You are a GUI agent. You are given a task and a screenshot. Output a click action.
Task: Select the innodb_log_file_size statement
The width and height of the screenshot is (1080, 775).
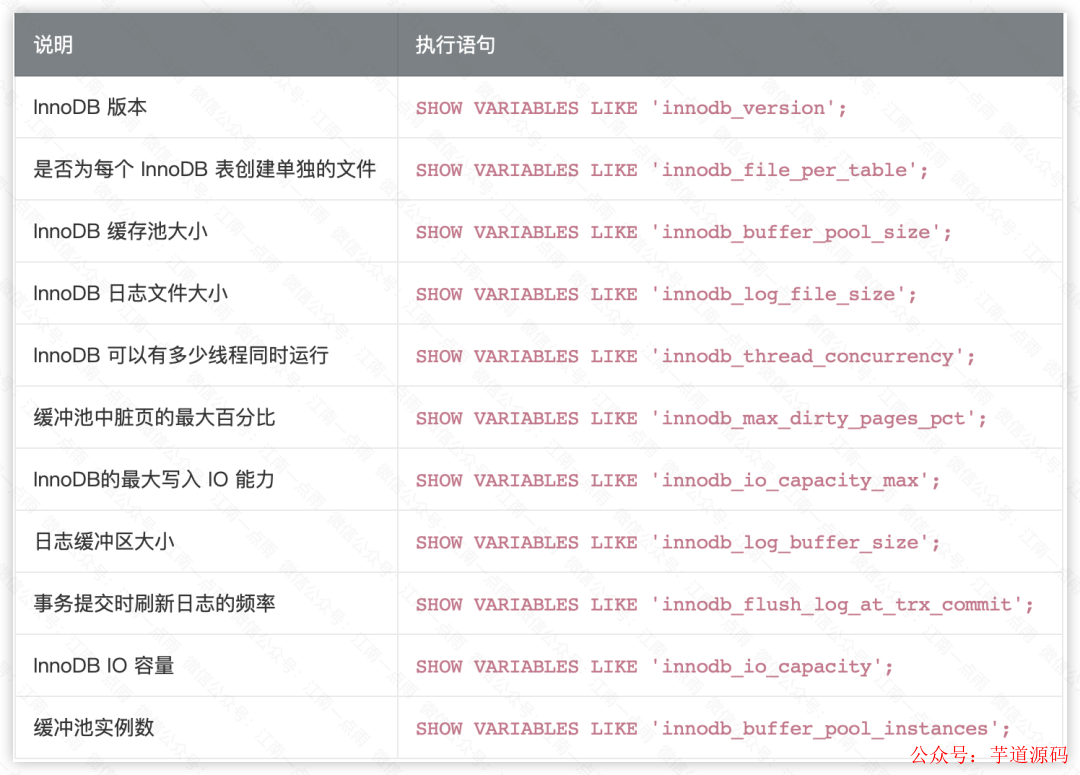(666, 294)
